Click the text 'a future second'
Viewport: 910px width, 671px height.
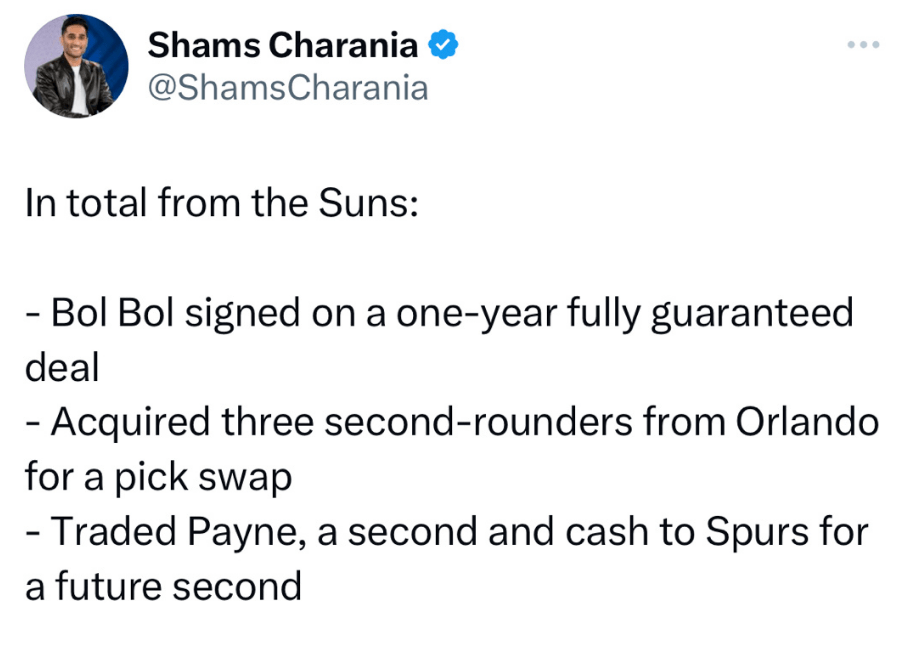tap(163, 585)
